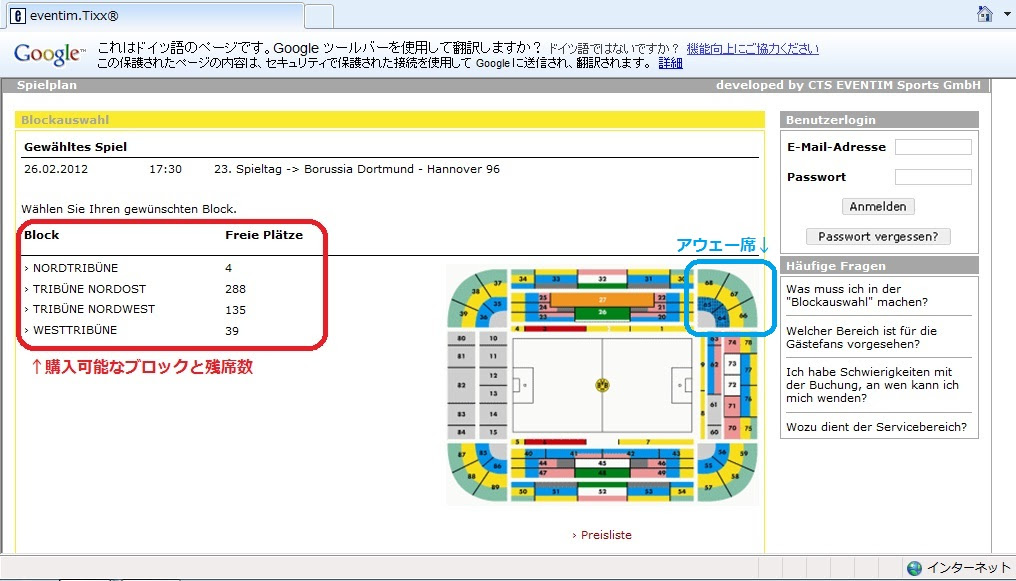Click blue block 35 on stadium map

click(x=497, y=304)
